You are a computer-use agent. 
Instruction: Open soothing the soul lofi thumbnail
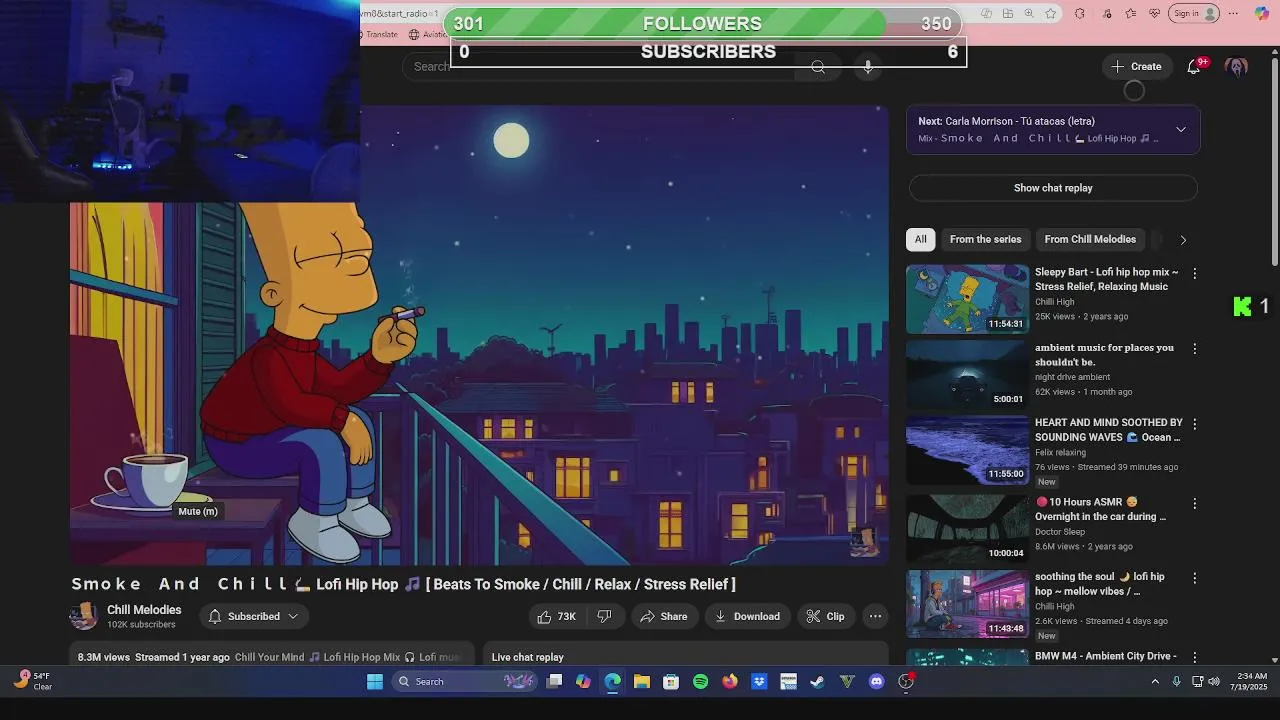pos(967,603)
